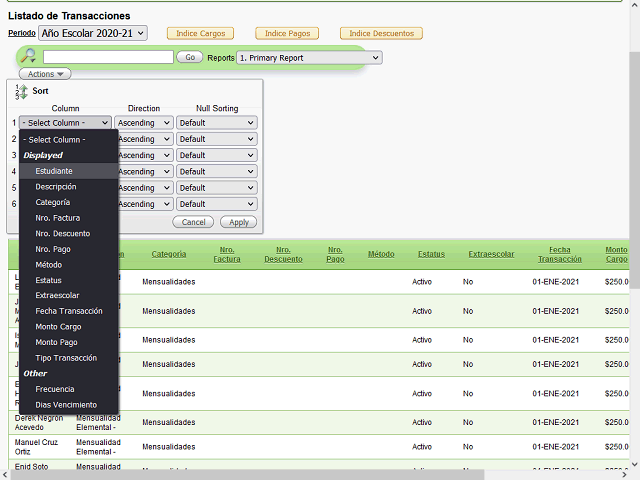Click the vertical scrollbar thumb

point(635,169)
